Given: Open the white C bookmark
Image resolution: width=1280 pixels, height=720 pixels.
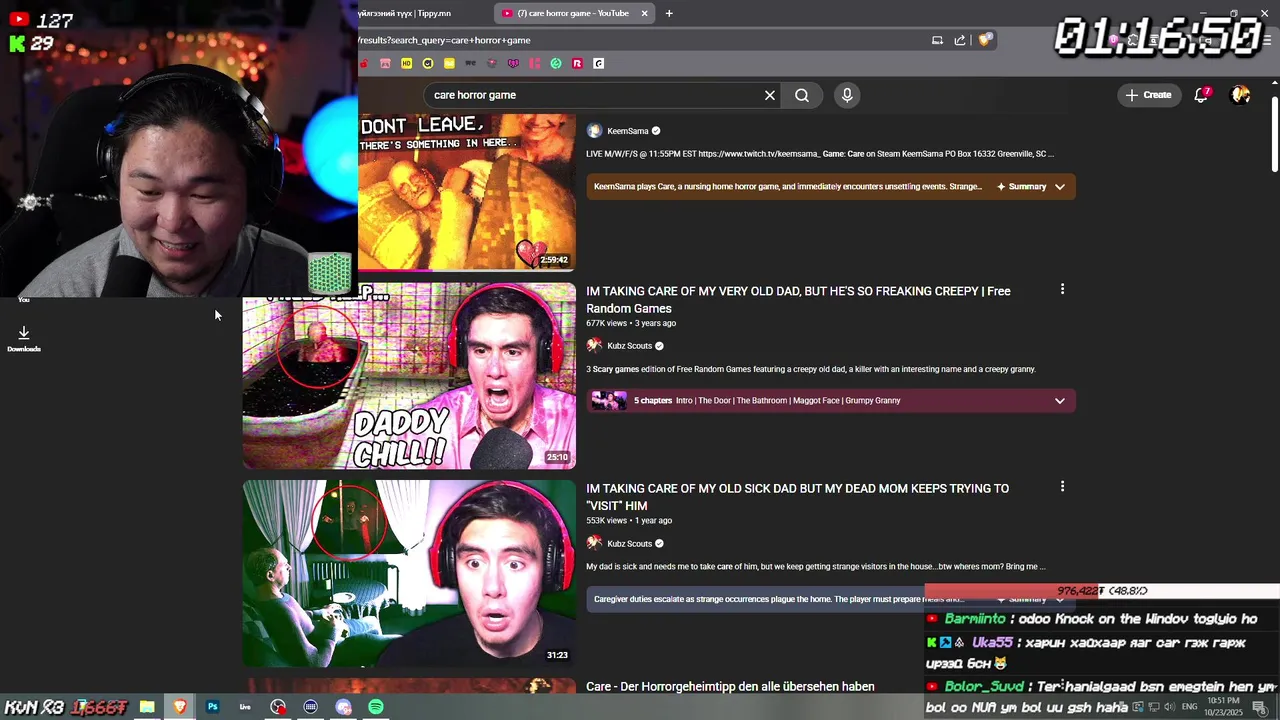Looking at the screenshot, I should (x=598, y=63).
